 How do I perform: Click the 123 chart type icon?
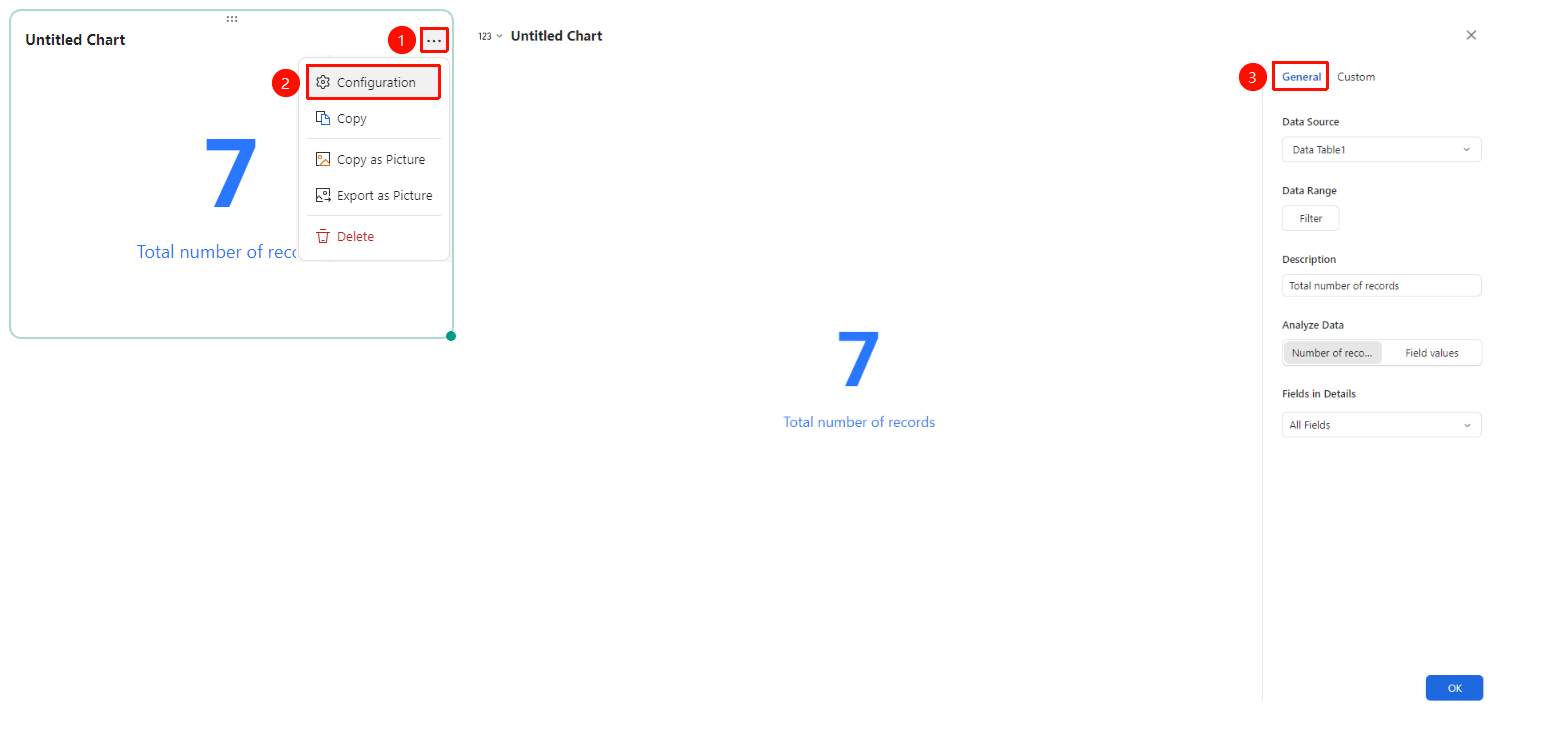(485, 36)
